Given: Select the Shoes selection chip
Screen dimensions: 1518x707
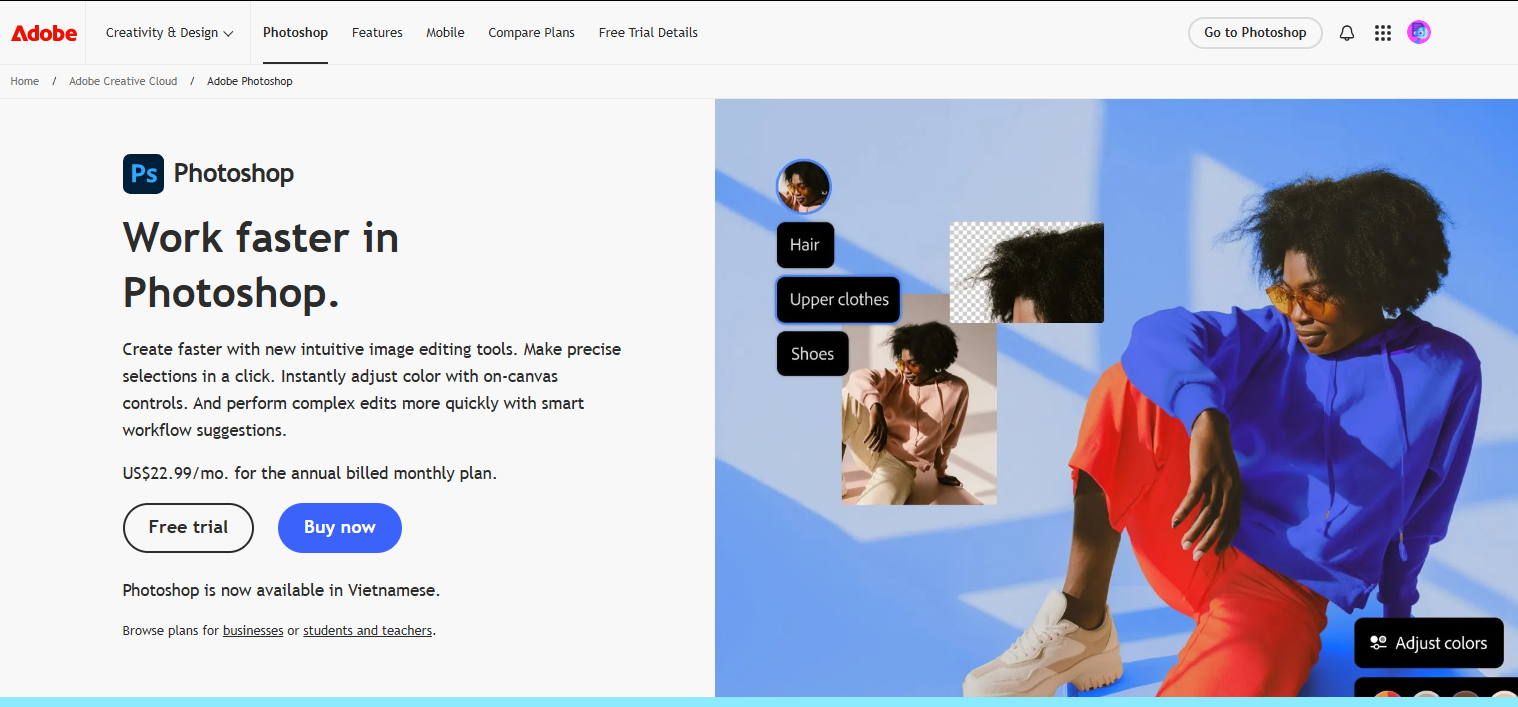Looking at the screenshot, I should 812,354.
